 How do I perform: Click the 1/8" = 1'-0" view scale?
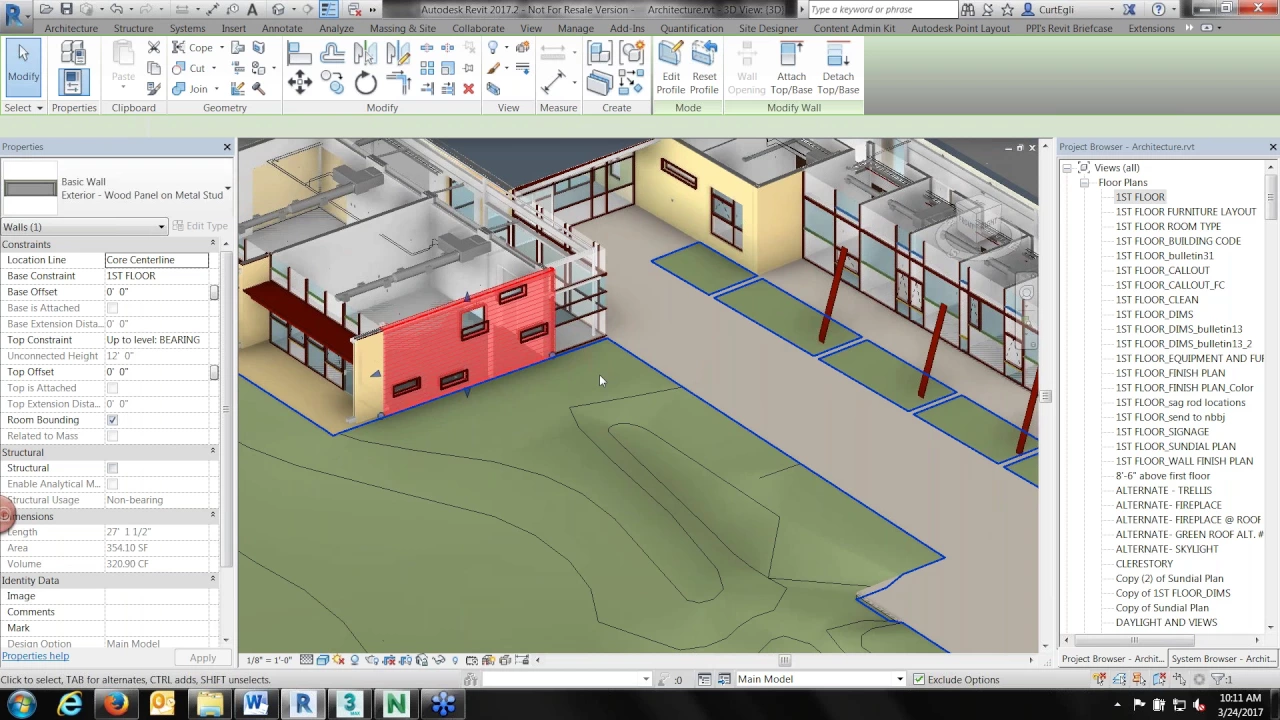[270, 660]
